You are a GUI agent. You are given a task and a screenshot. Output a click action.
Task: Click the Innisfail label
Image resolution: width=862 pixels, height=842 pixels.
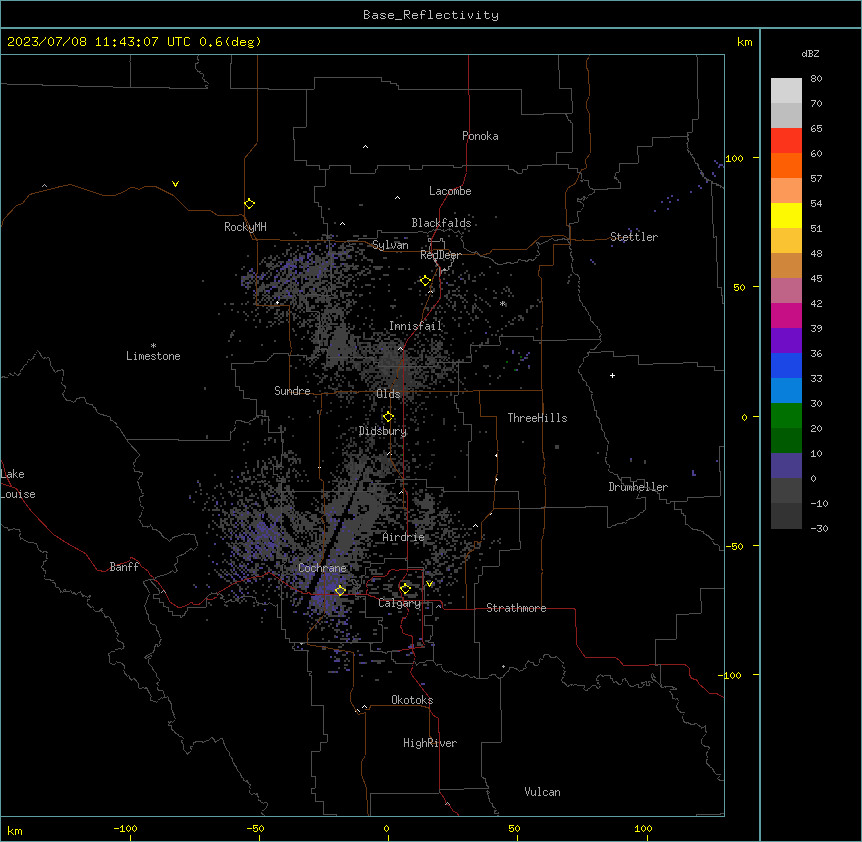tap(416, 326)
